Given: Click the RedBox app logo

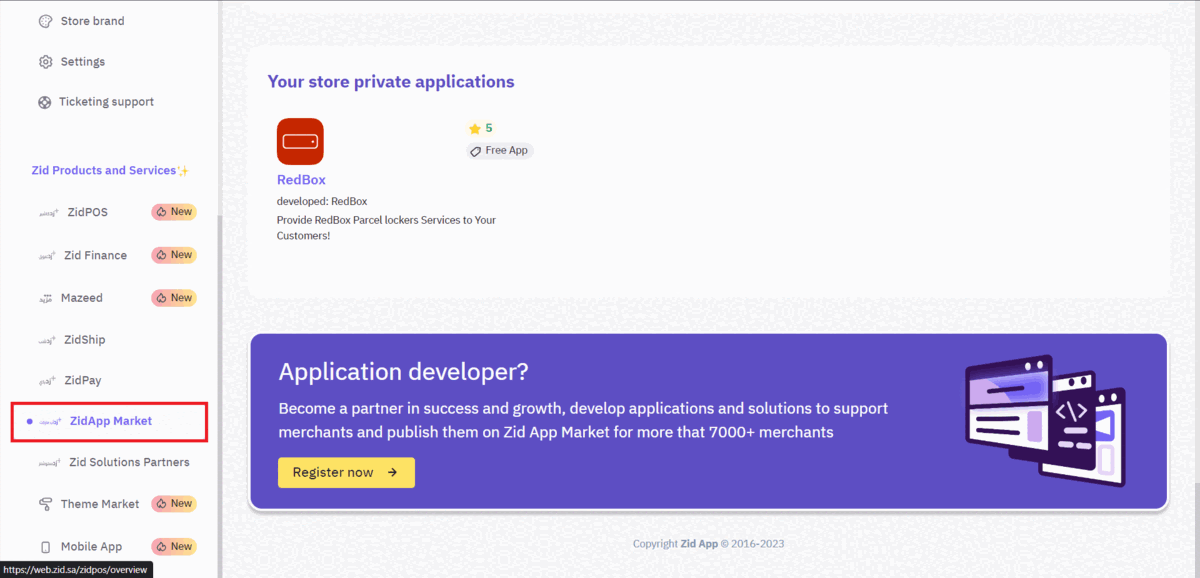Looking at the screenshot, I should (300, 141).
